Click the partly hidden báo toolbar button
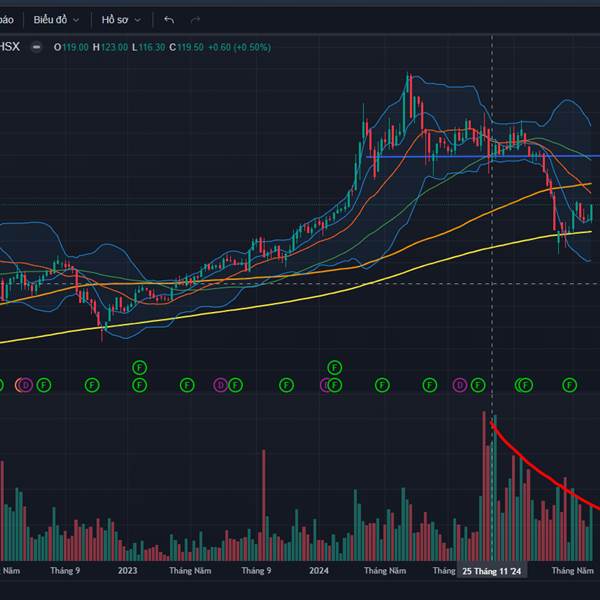The image size is (600, 600). pos(7,20)
